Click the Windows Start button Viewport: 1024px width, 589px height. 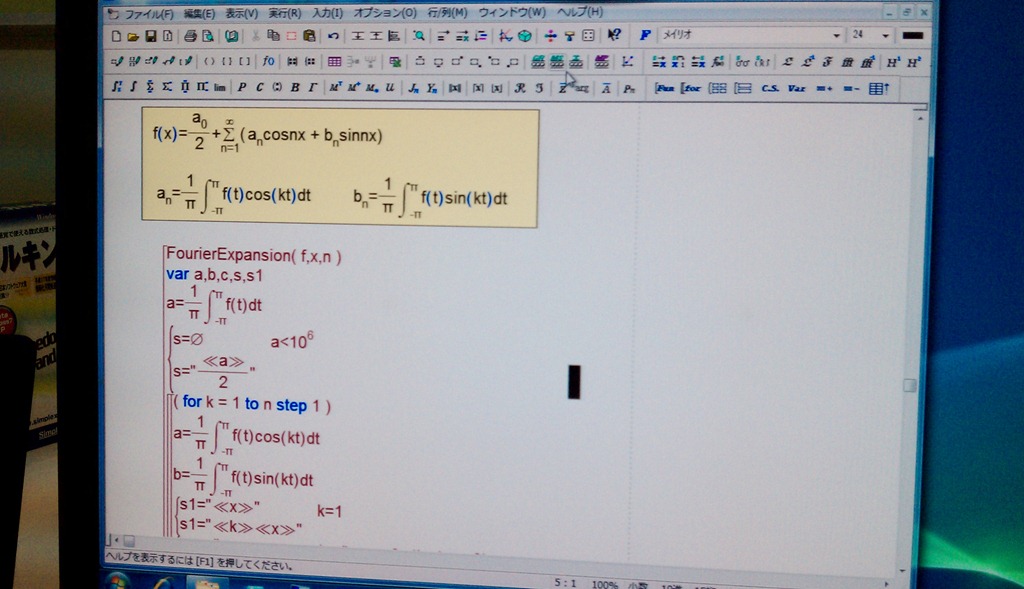coord(117,581)
